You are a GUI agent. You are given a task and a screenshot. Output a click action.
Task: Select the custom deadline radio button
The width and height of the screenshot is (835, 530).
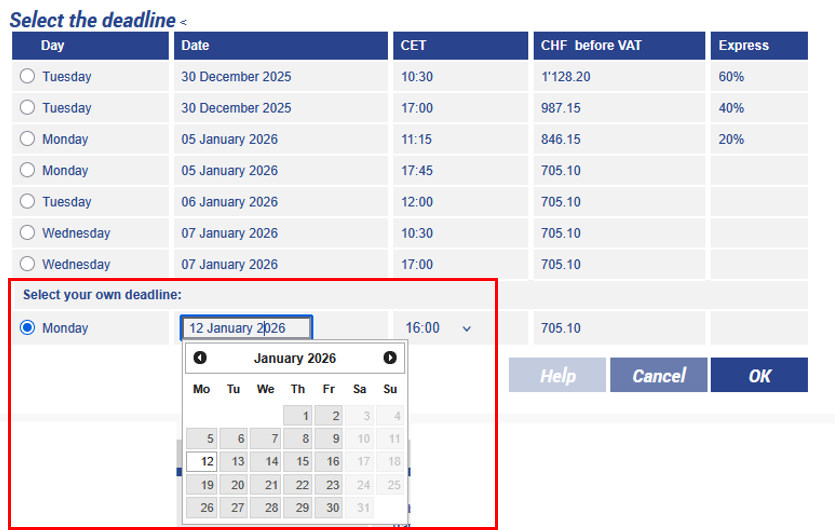coord(27,328)
